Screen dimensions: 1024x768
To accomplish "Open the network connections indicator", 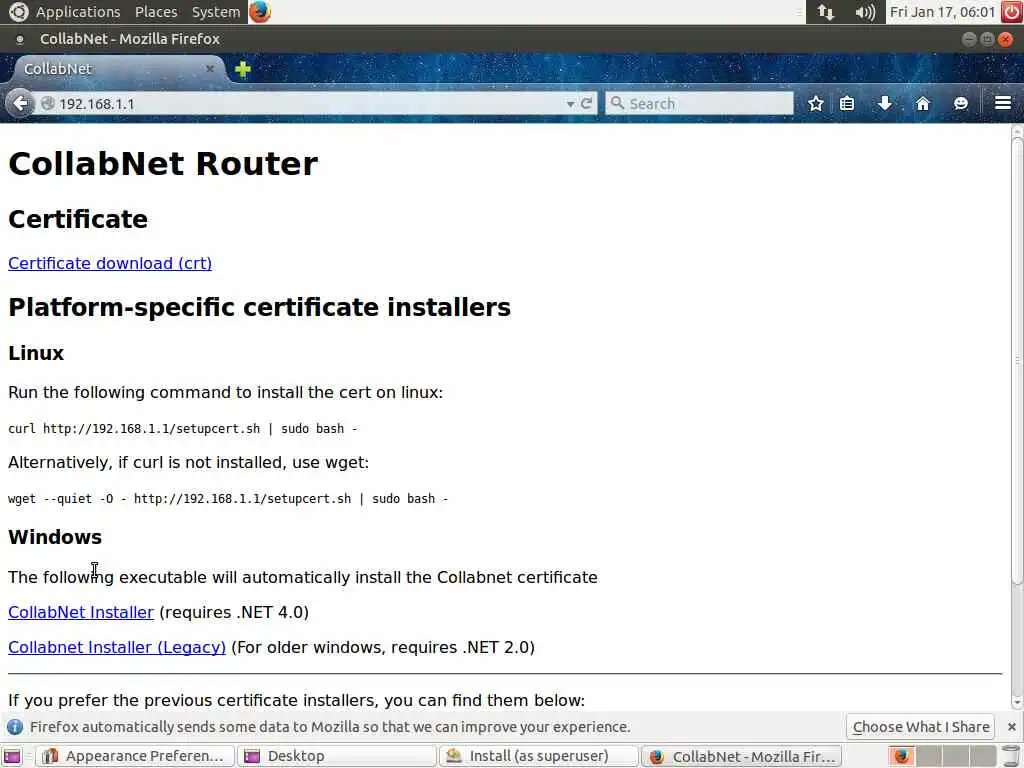I will [x=826, y=12].
